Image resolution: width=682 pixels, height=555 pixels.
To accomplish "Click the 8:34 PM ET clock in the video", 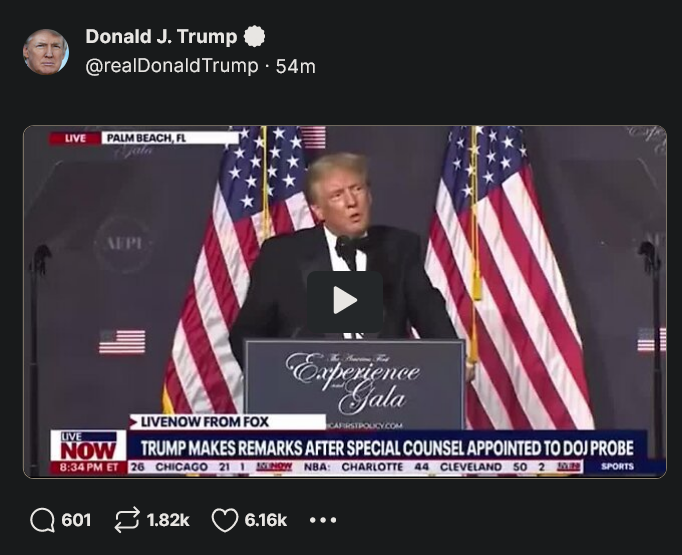I will pyautogui.click(x=88, y=468).
